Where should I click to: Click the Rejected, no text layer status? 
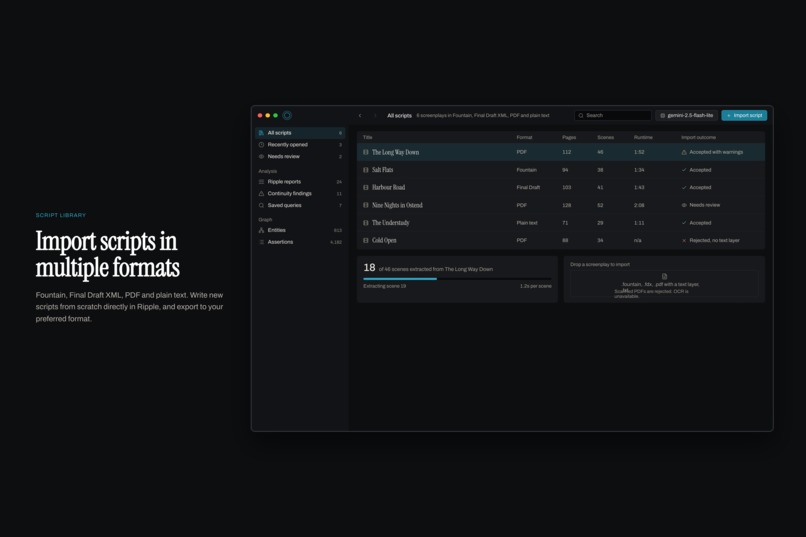715,240
